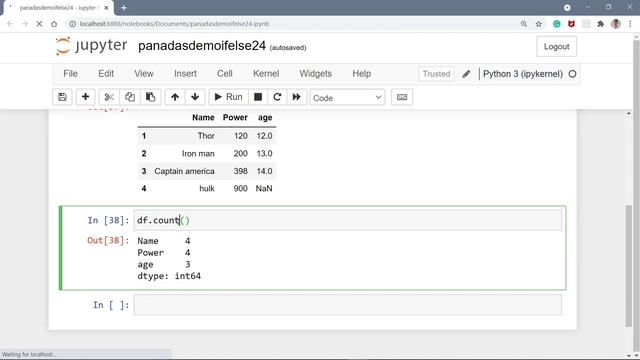This screenshot has width=640, height=360.
Task: Rename notebook title panadasdemoifelse24
Action: coord(202,46)
